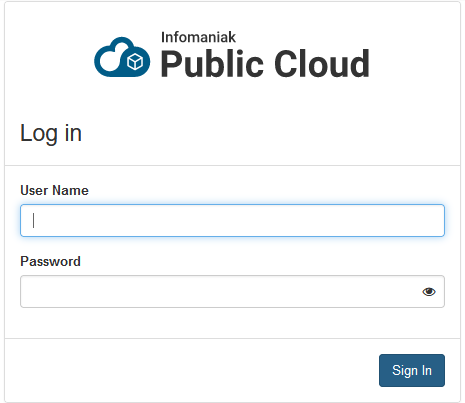Click the word "Name" in the User Name label
This screenshot has height=403, width=465.
click(70, 190)
